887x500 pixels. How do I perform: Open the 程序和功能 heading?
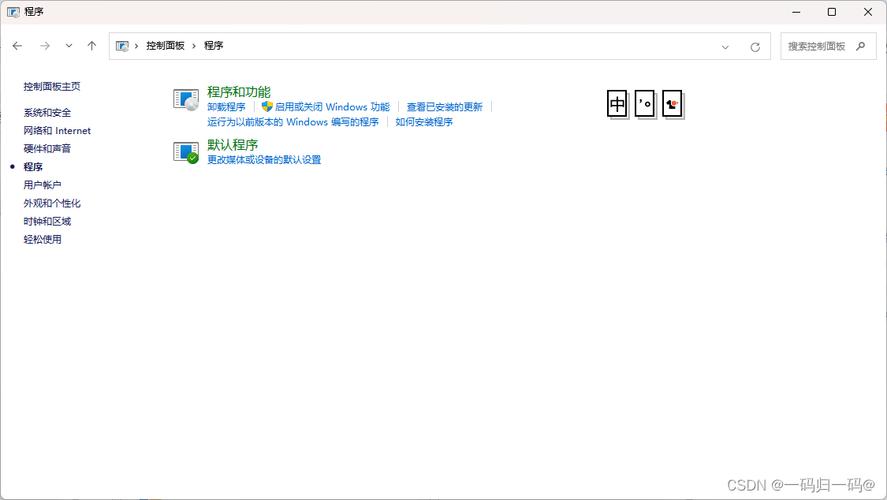(239, 92)
